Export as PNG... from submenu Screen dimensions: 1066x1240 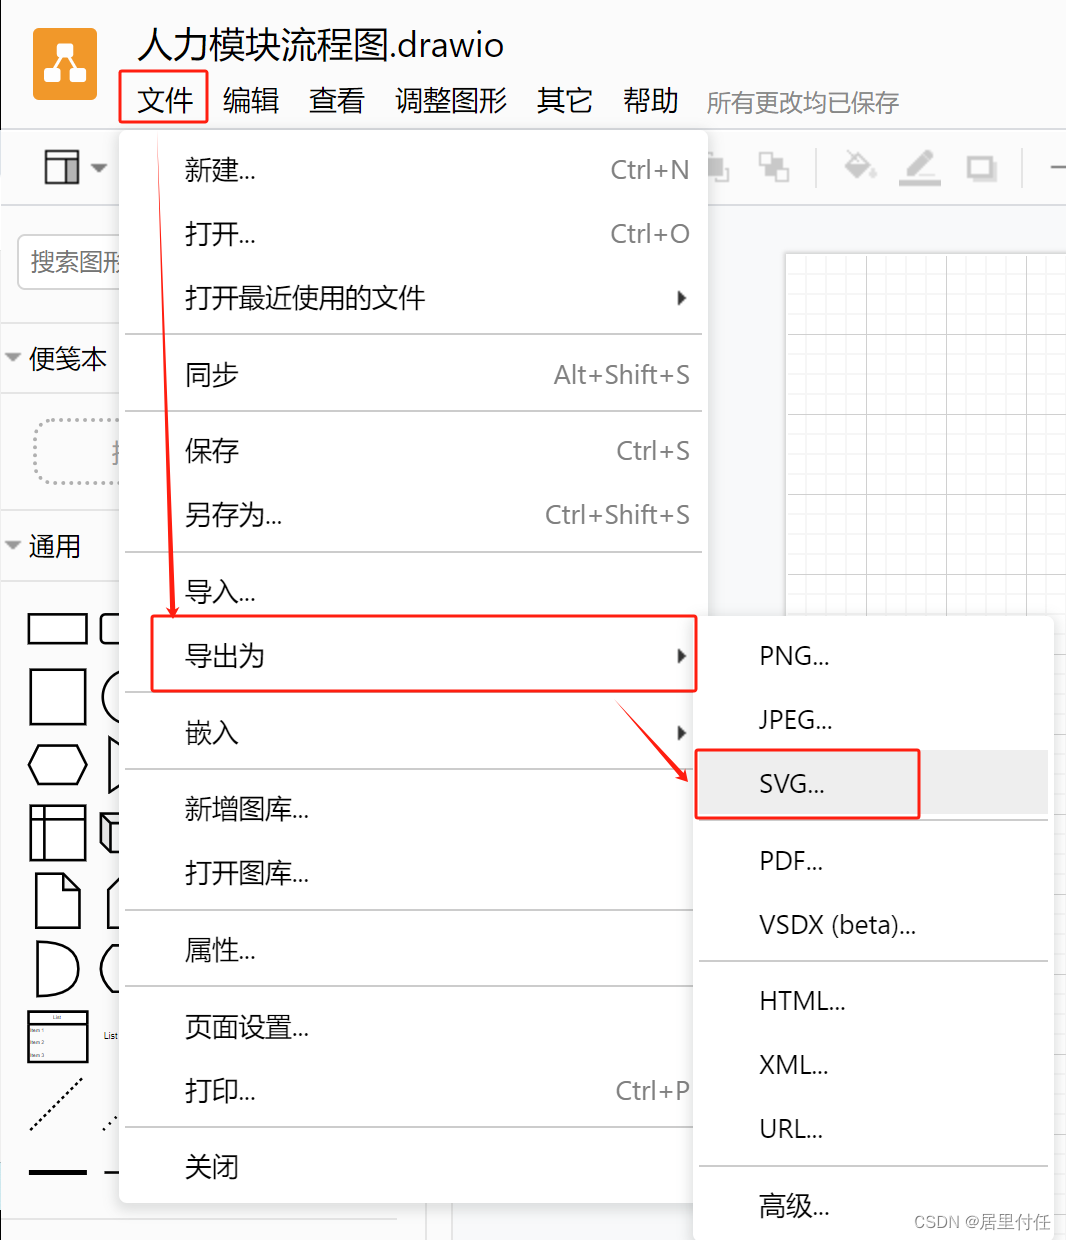coord(873,656)
